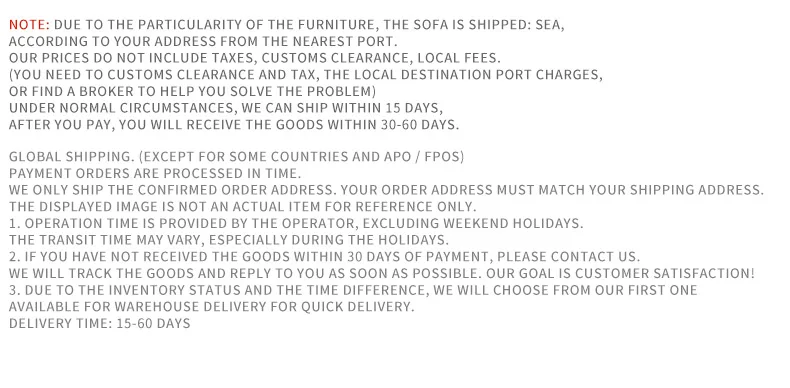
Task: Click the payment orders processed line
Action: point(155,173)
